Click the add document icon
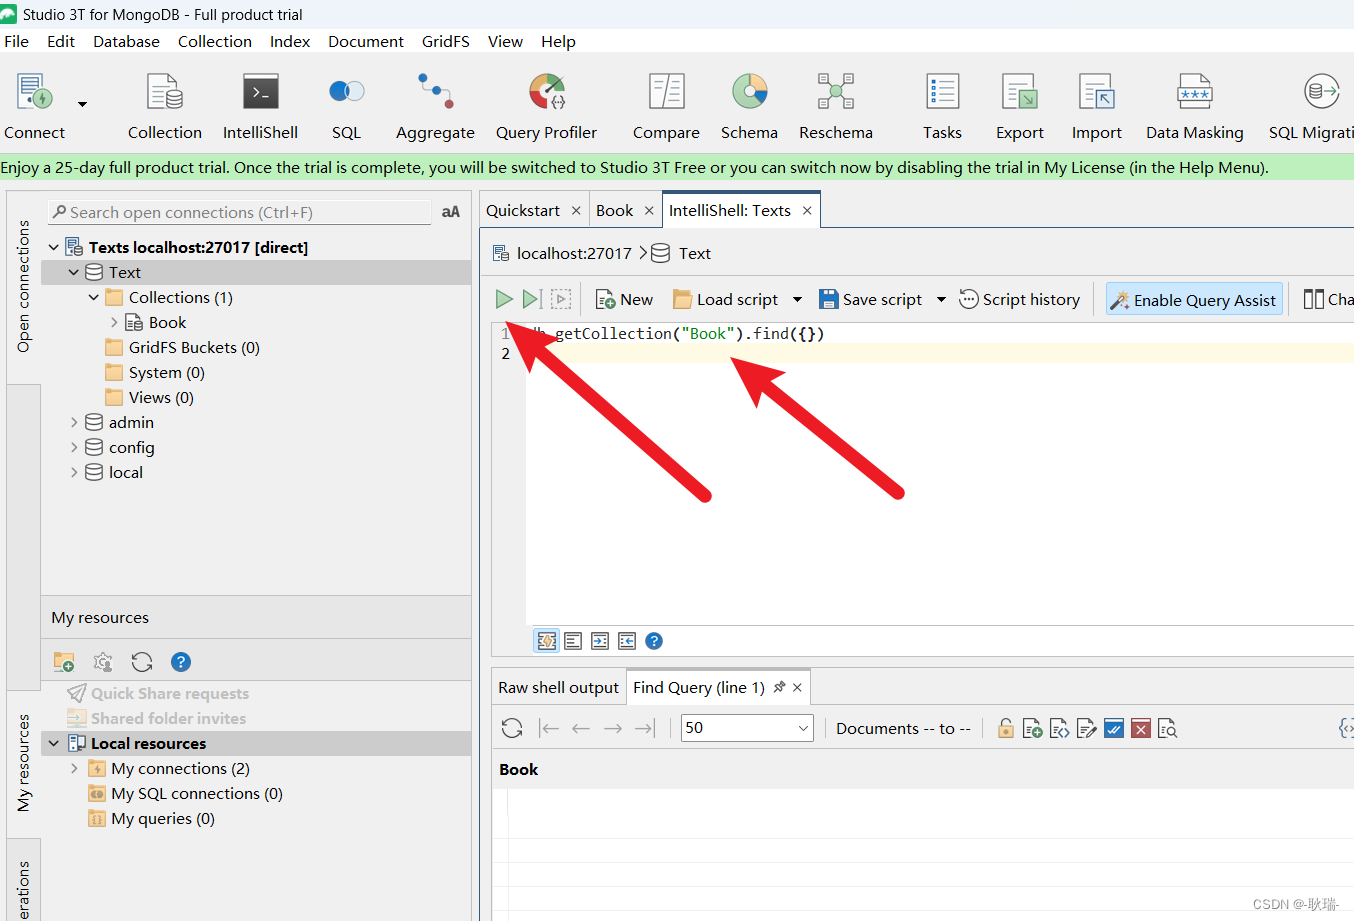 click(1033, 728)
